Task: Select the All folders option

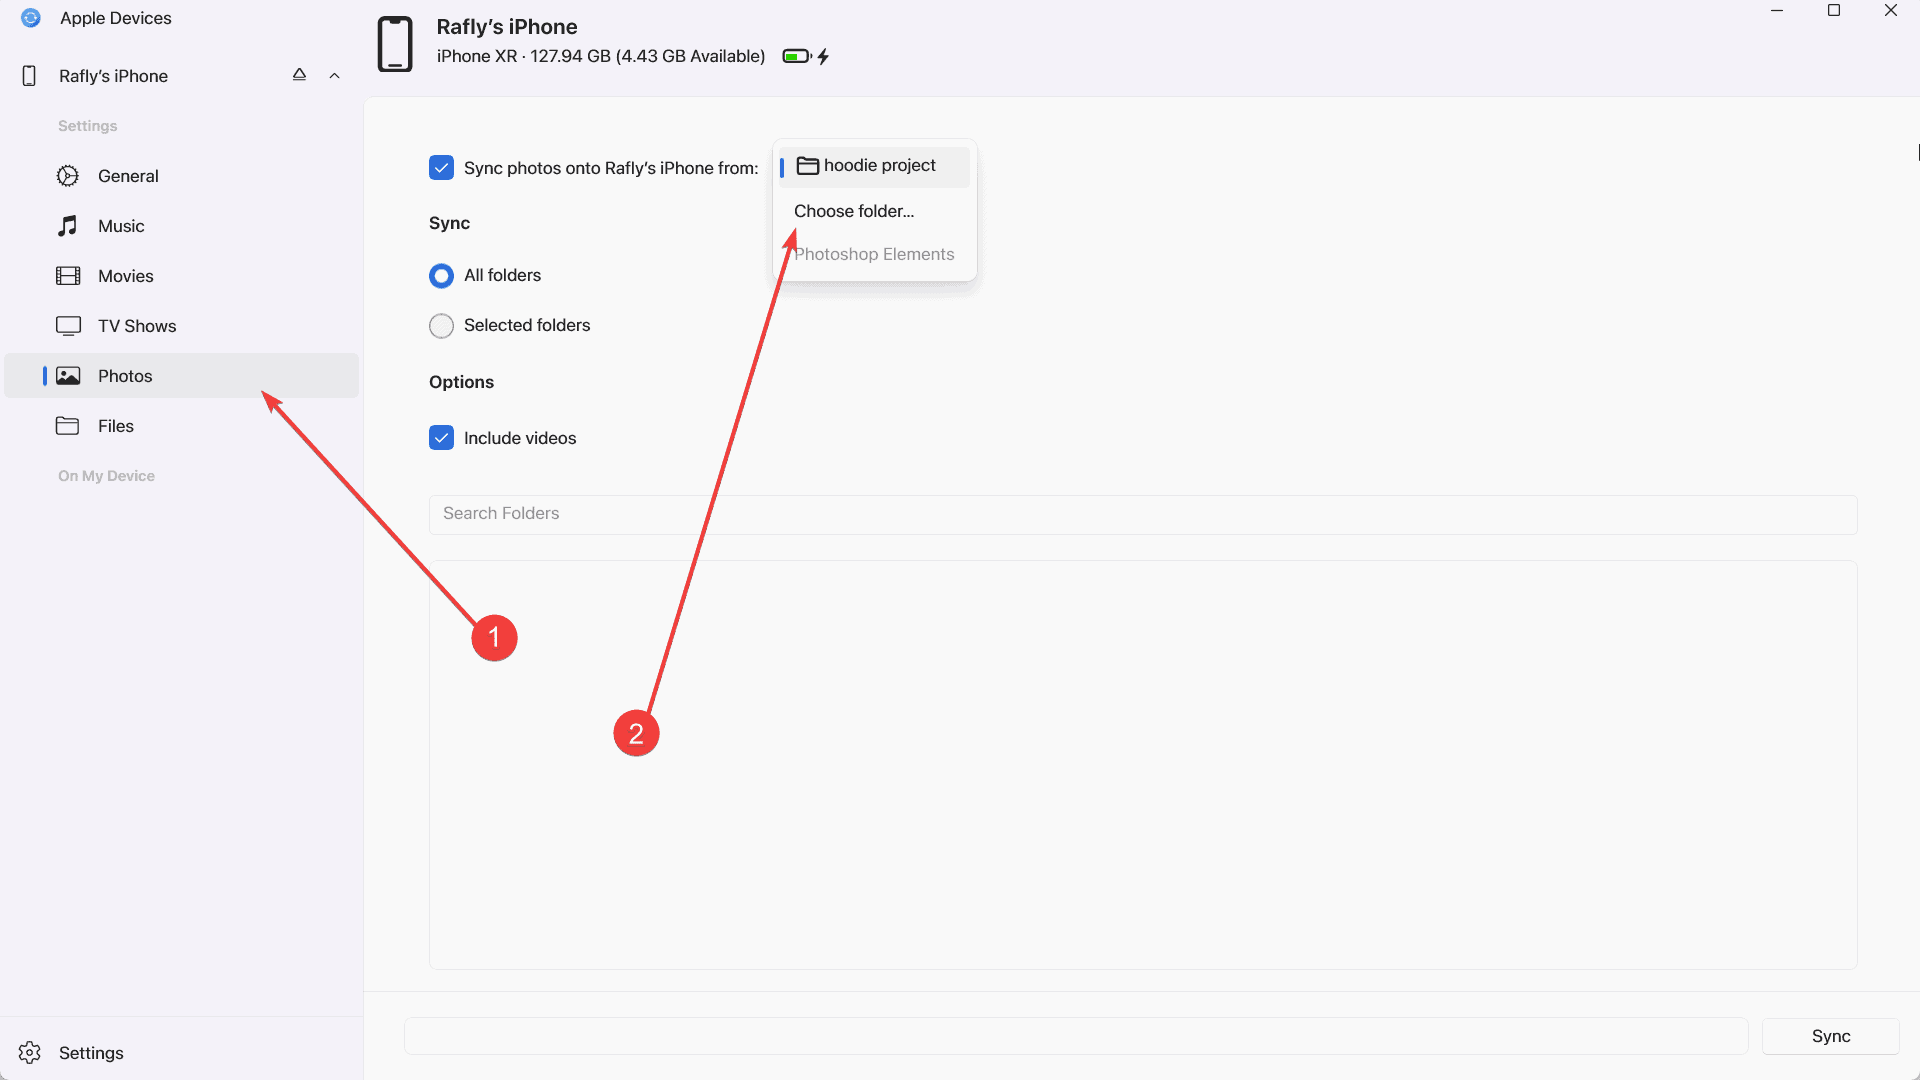Action: point(441,275)
